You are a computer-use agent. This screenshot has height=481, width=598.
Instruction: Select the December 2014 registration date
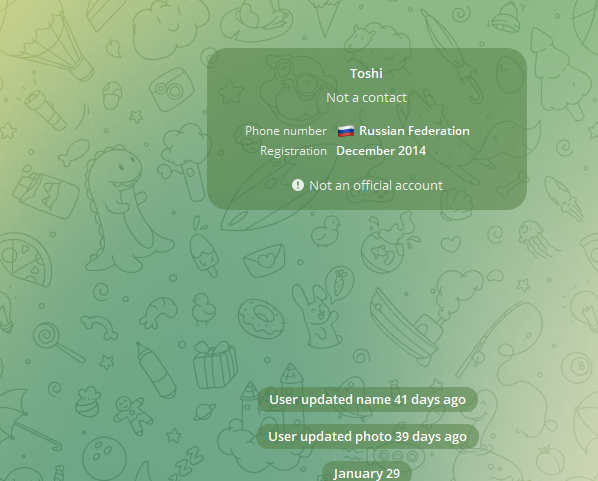[x=381, y=151]
